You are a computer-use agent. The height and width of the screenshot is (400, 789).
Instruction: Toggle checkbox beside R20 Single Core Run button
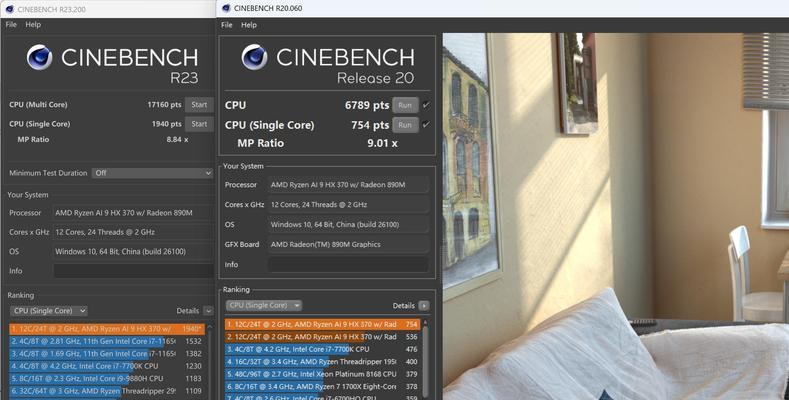coord(426,124)
